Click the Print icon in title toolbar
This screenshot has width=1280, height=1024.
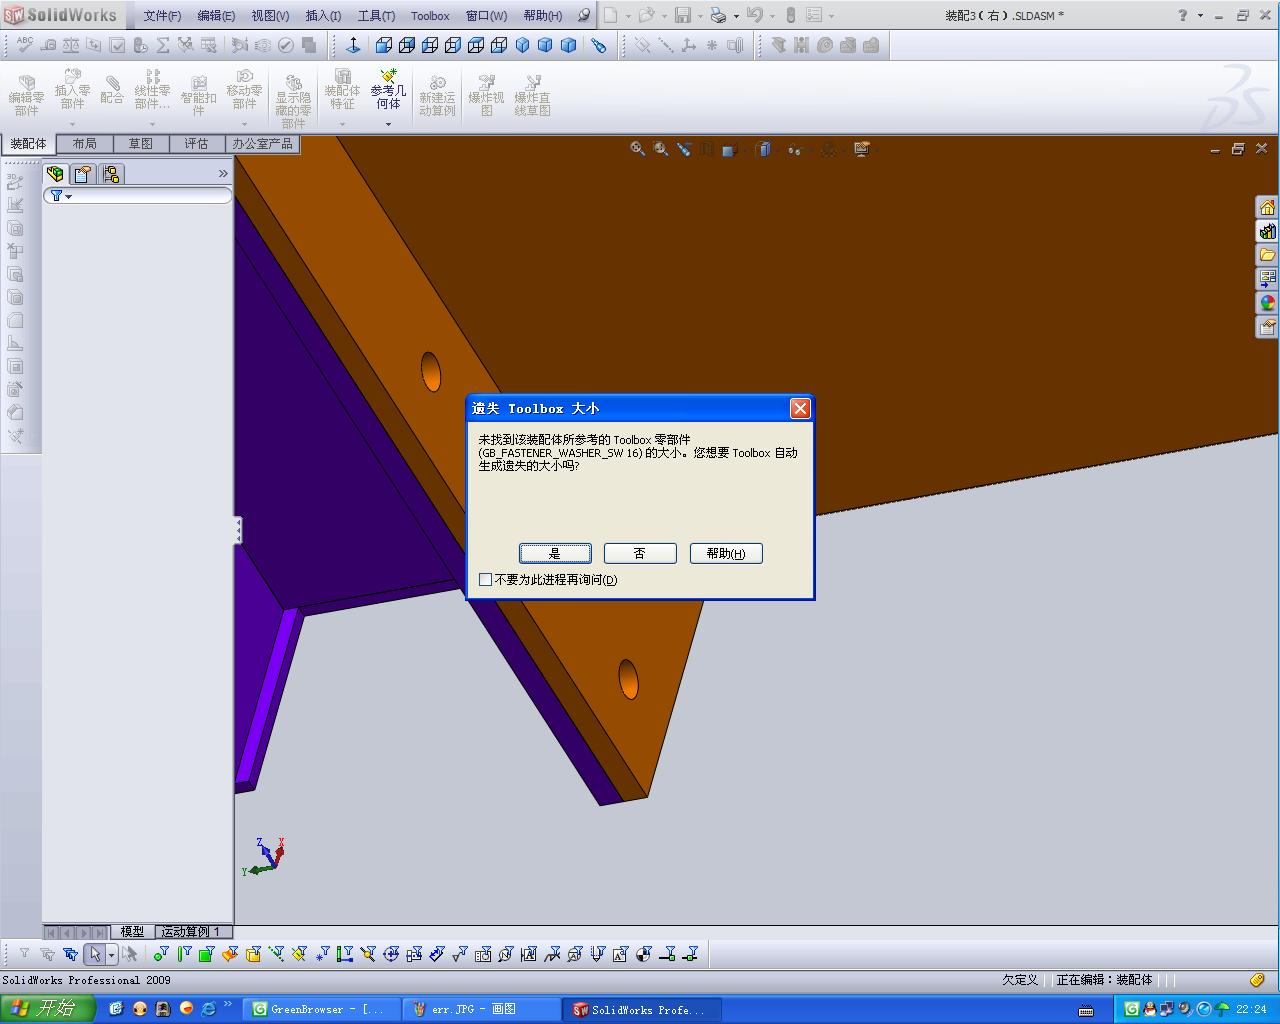pos(718,15)
